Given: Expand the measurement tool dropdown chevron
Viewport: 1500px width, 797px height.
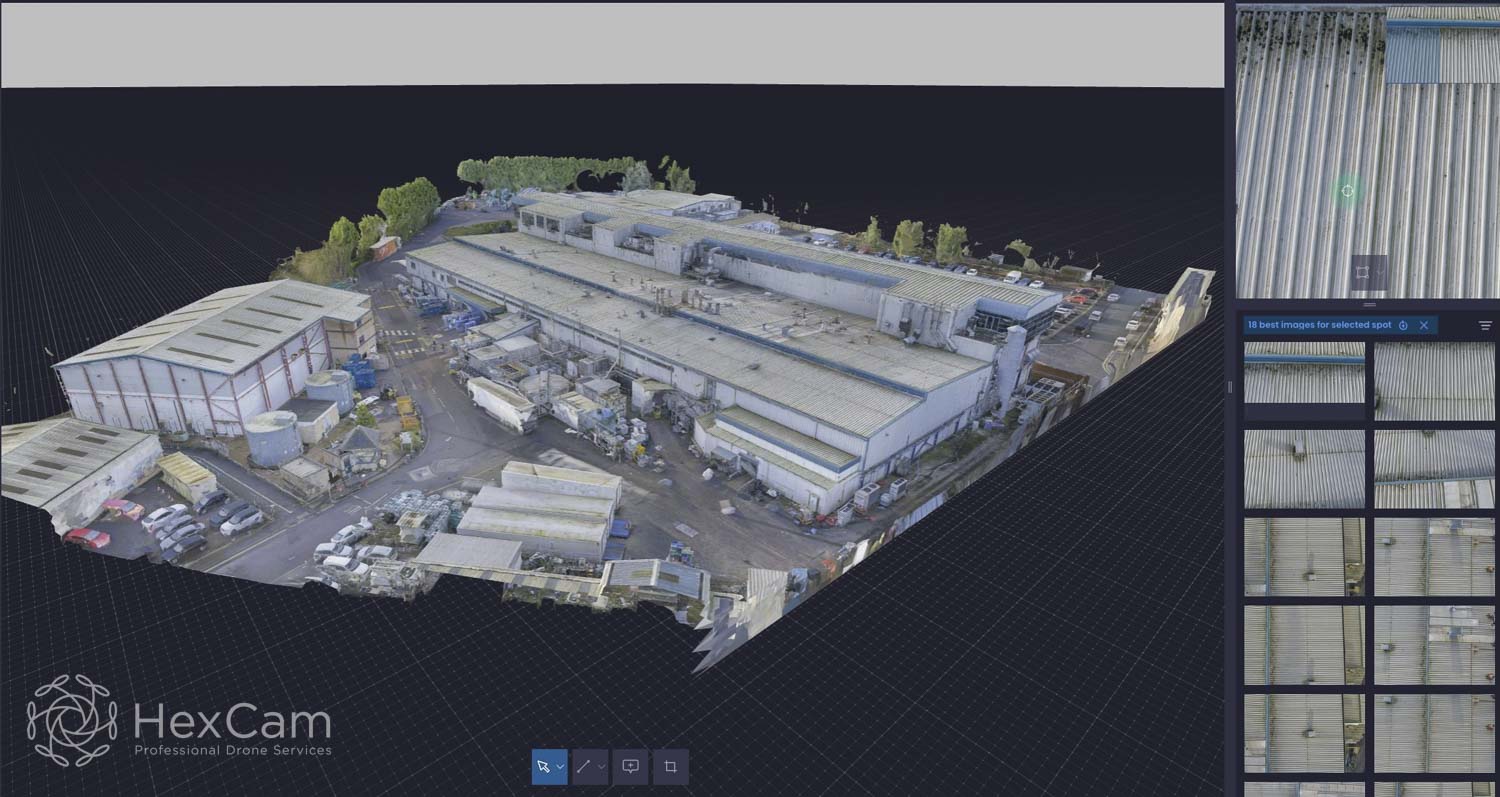Looking at the screenshot, I should (x=601, y=767).
